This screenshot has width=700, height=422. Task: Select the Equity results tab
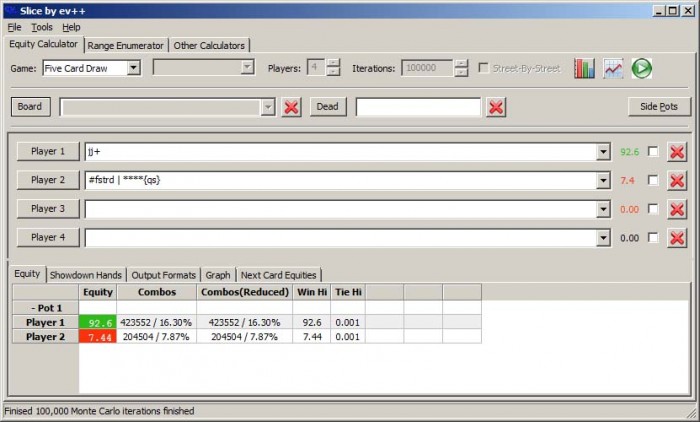click(27, 274)
